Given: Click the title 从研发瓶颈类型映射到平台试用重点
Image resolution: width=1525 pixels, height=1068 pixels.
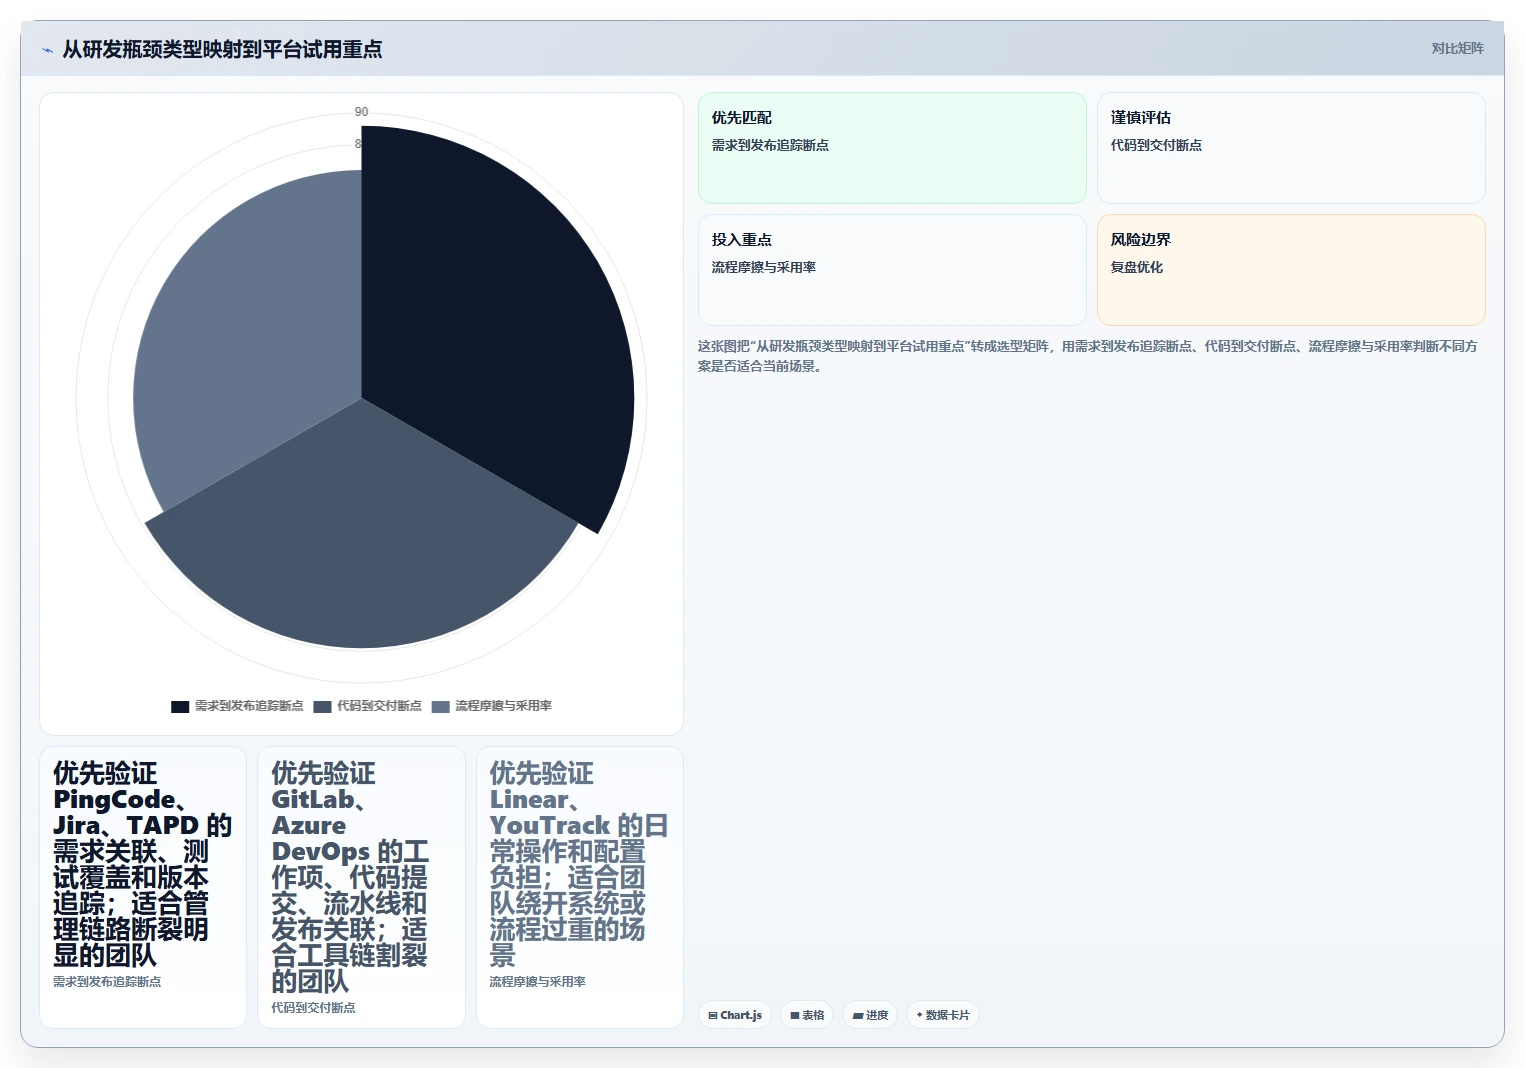Looking at the screenshot, I should click(222, 49).
